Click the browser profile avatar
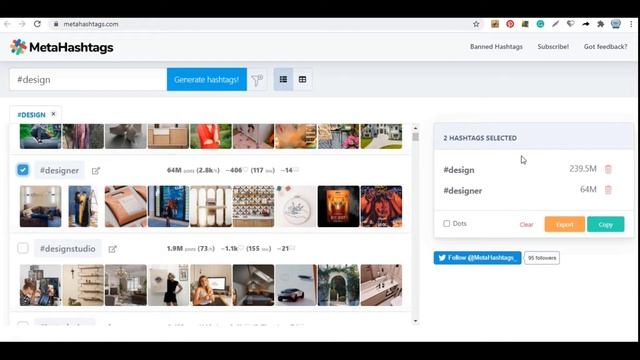 [616, 24]
